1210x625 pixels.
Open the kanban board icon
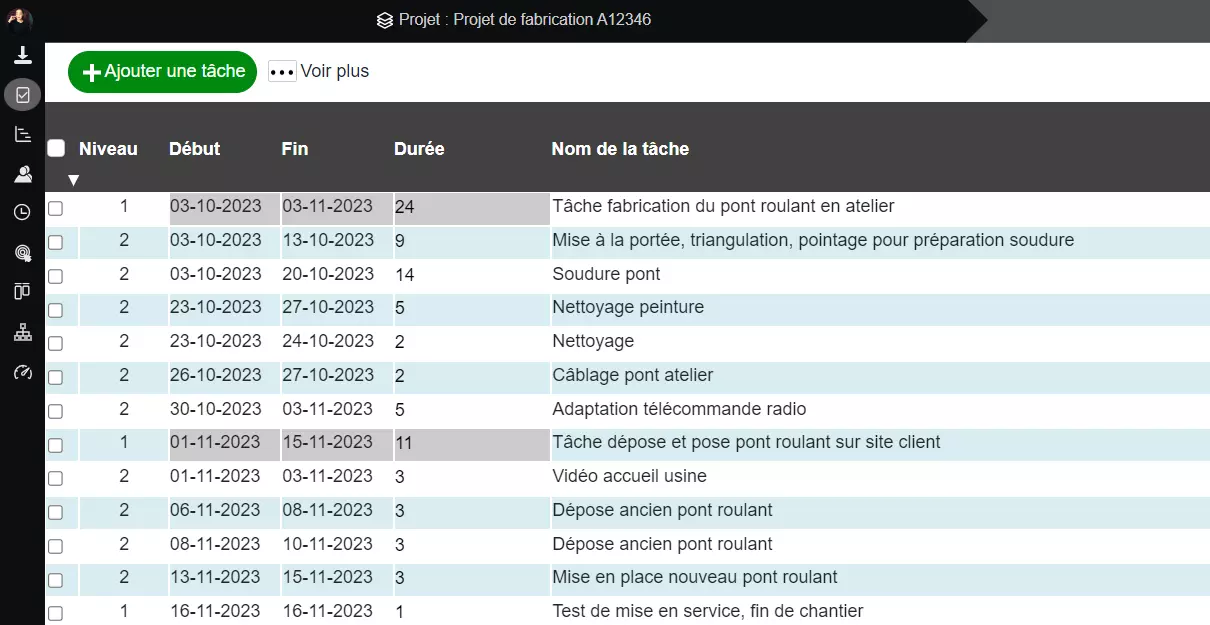(x=22, y=292)
